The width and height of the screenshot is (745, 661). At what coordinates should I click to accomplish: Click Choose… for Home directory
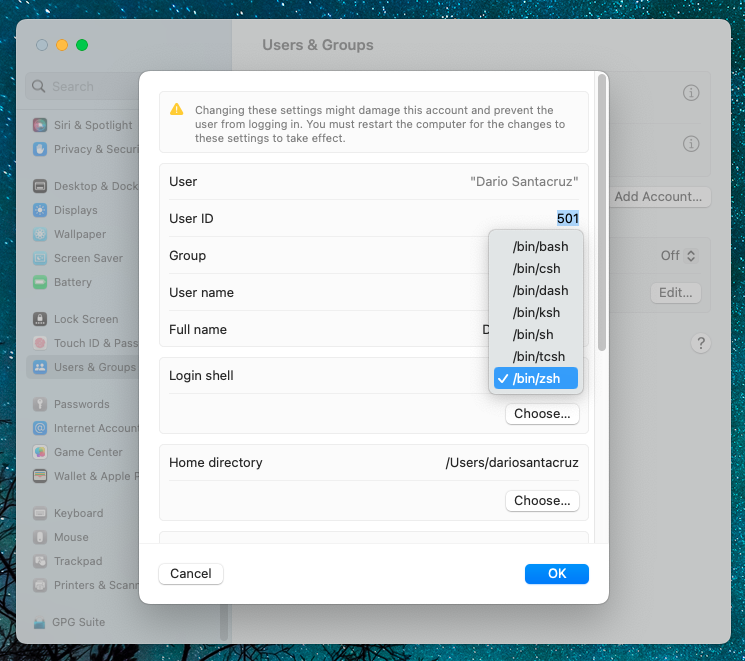542,500
